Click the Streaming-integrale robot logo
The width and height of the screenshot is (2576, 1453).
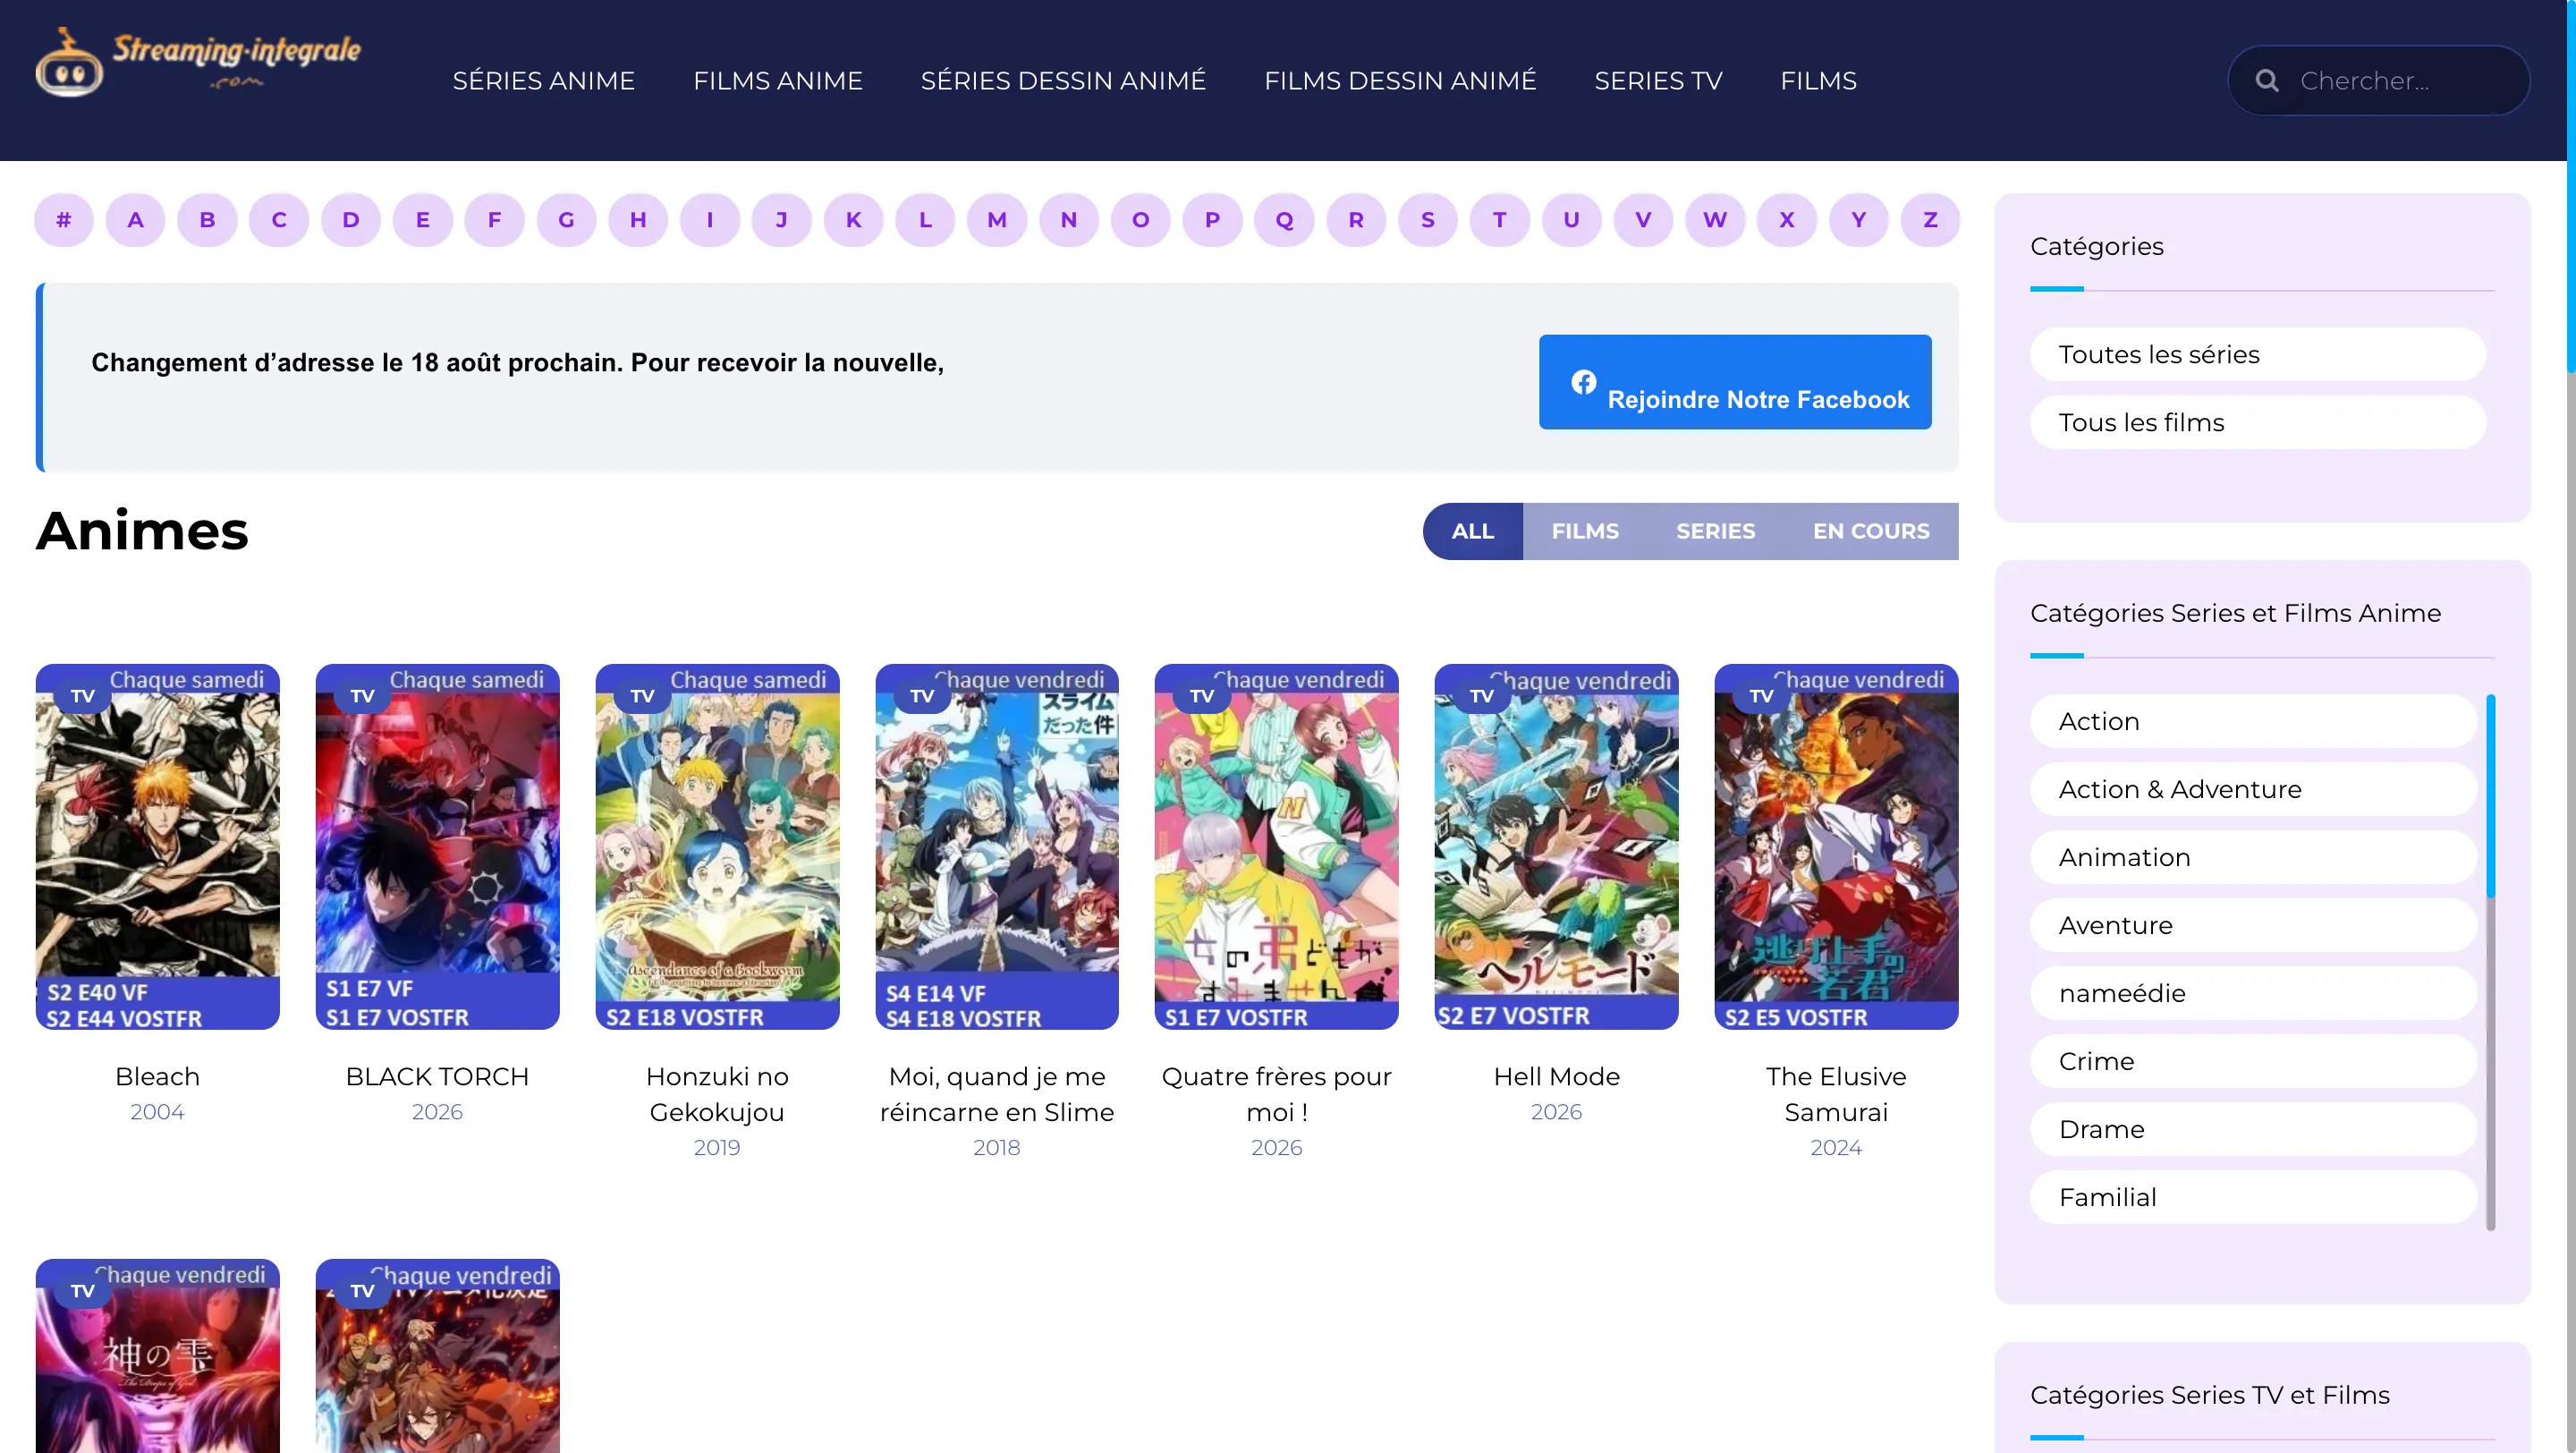click(199, 62)
